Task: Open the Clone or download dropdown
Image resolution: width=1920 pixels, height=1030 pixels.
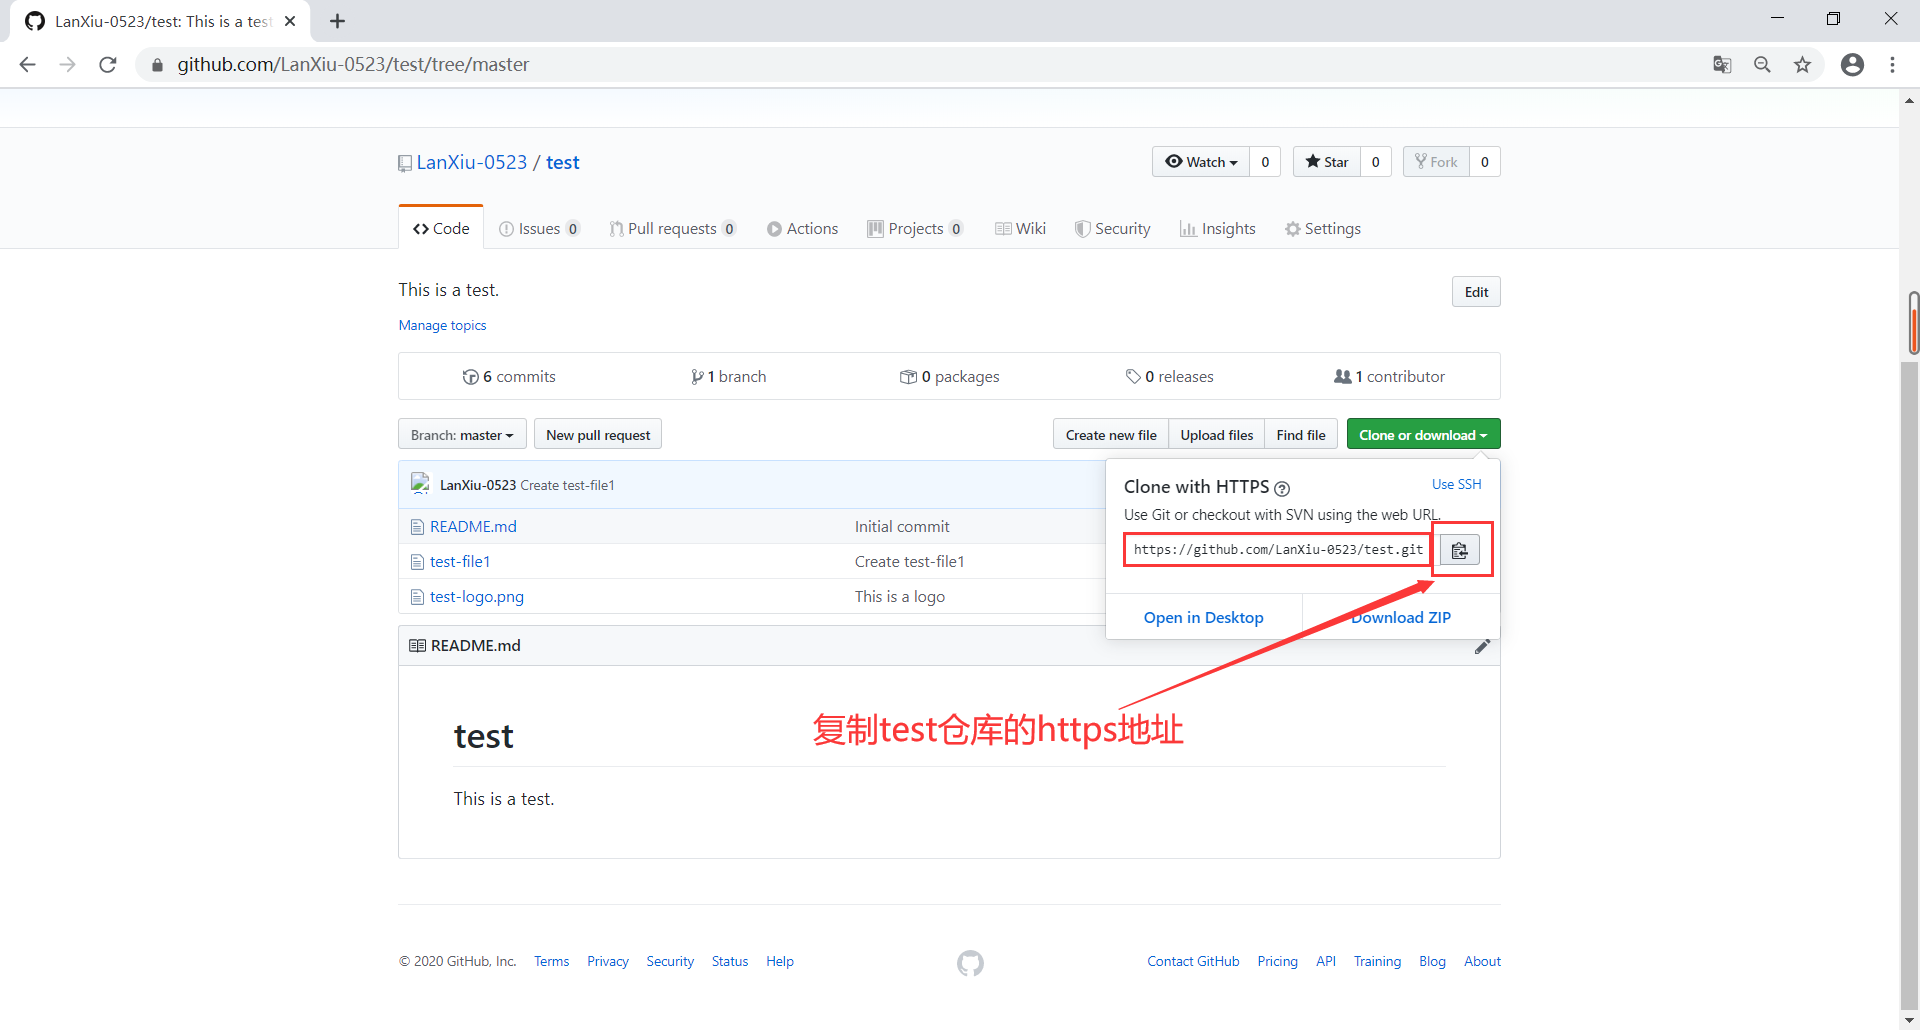Action: (x=1422, y=434)
